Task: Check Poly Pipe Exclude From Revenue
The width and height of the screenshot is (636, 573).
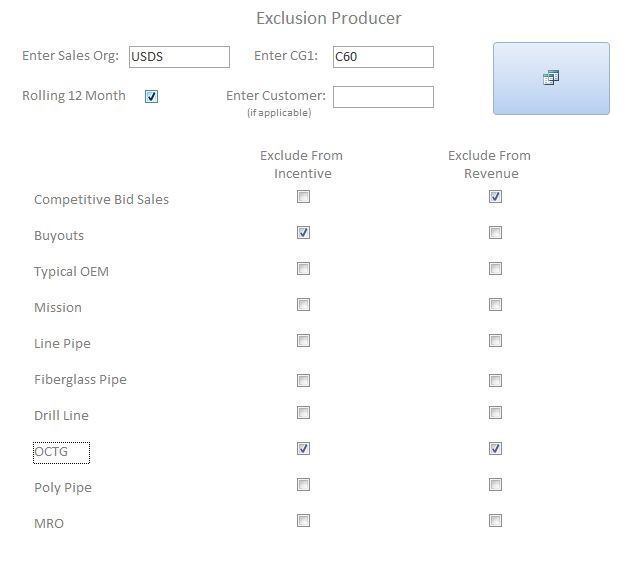Action: tap(495, 485)
